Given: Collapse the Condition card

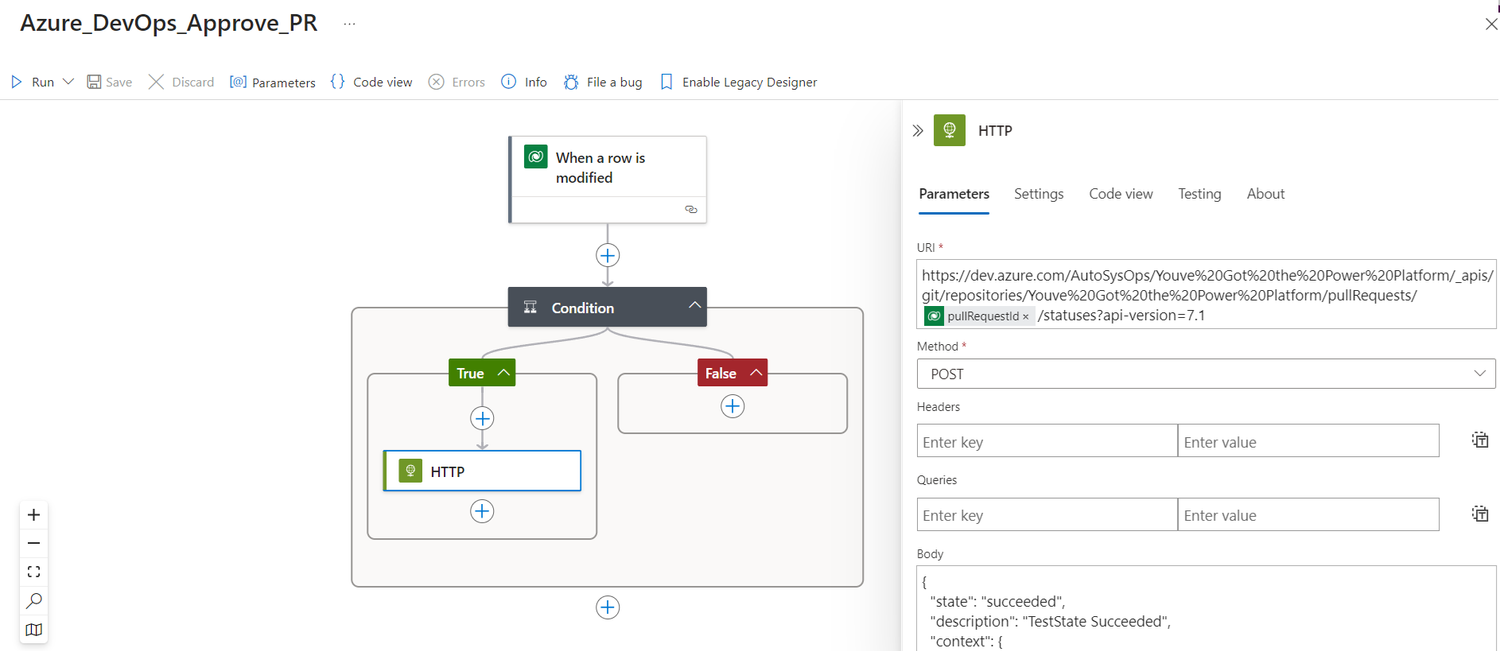Looking at the screenshot, I should (694, 306).
